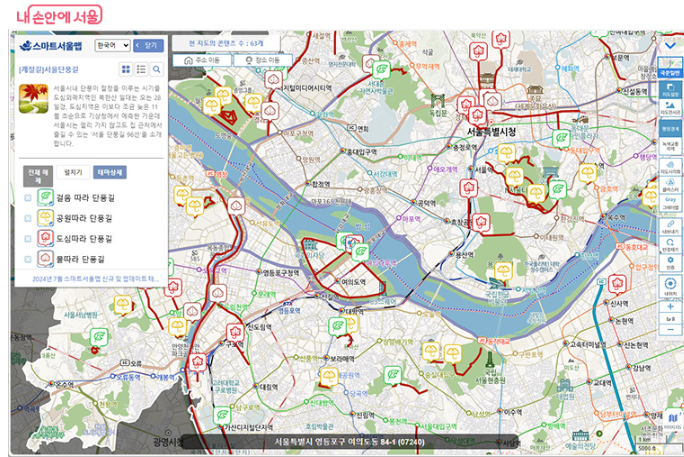Click the 고속터미널역 station label
Screen dimensions: 684x457
pyautogui.click(x=587, y=344)
